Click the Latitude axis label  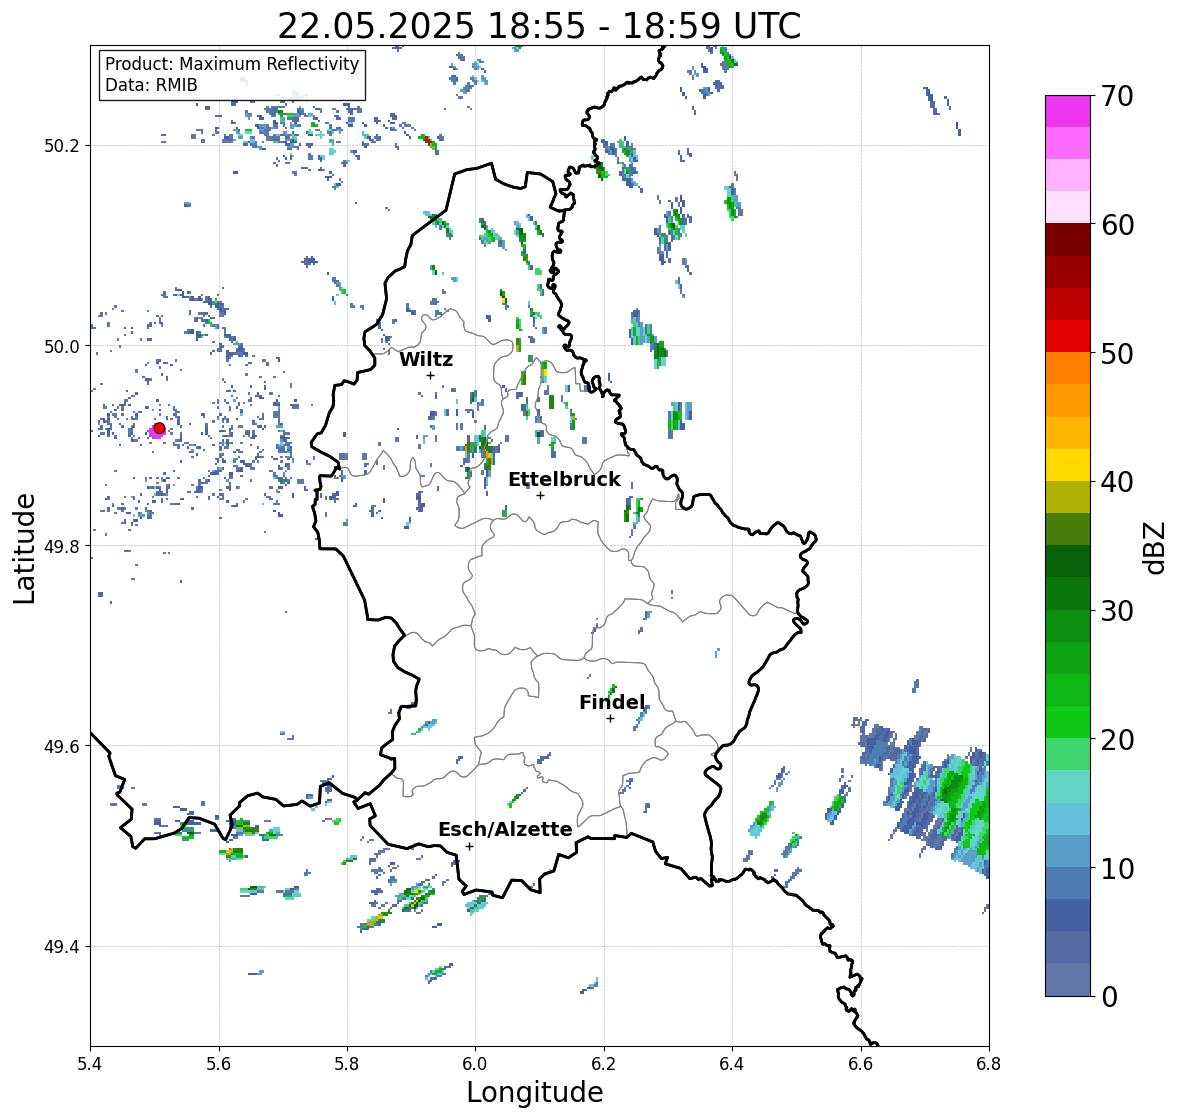tap(25, 549)
